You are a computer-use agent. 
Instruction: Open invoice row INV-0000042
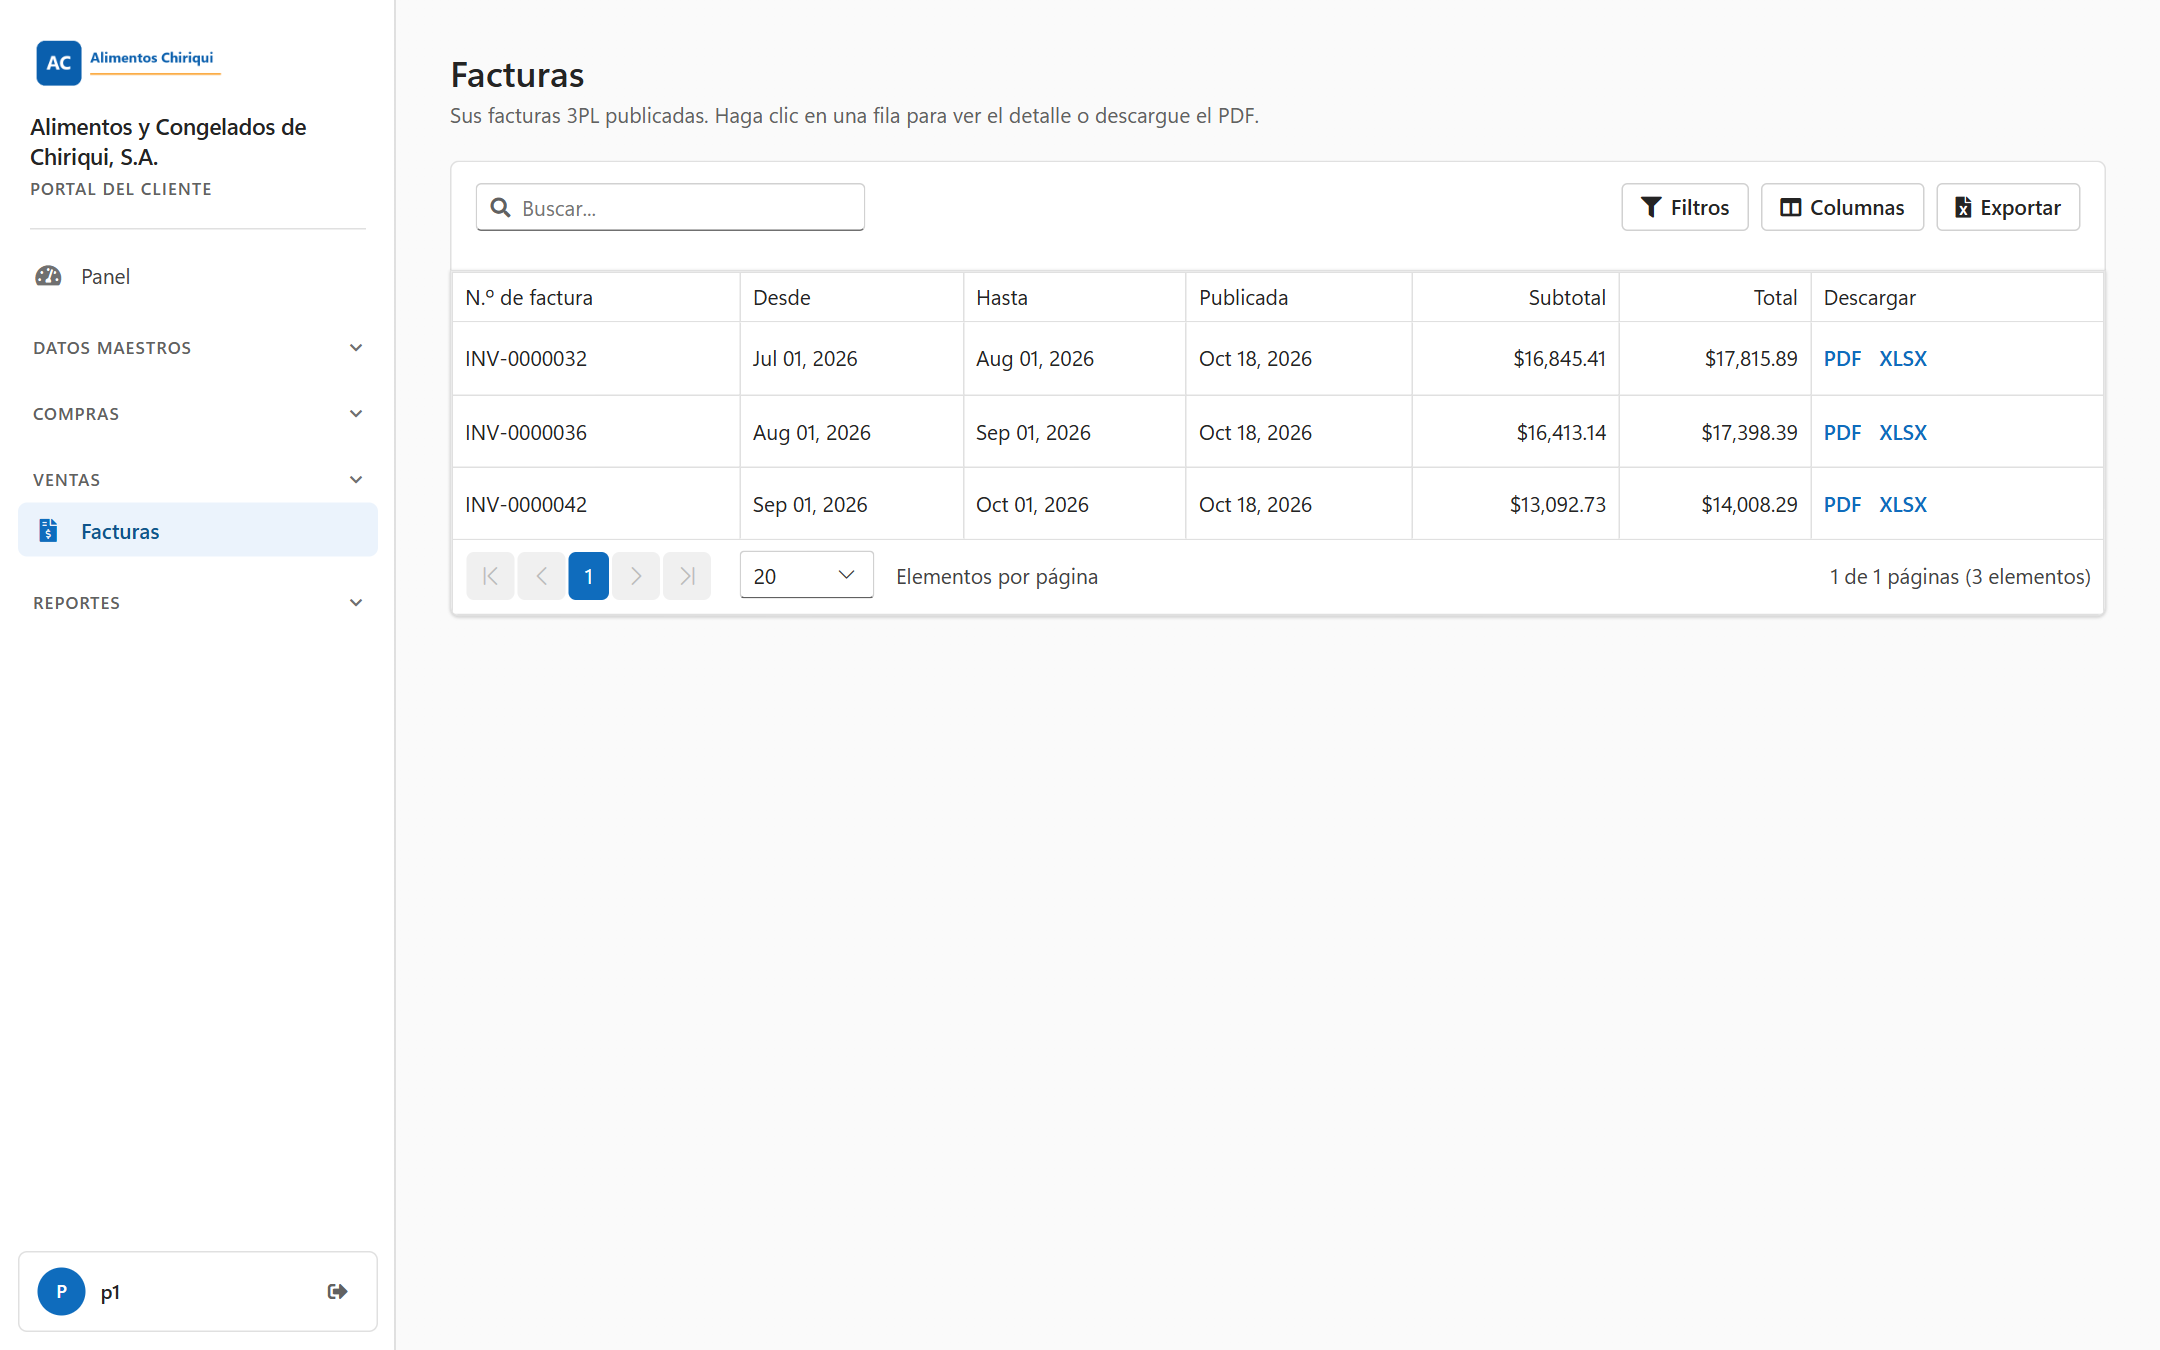point(1278,504)
